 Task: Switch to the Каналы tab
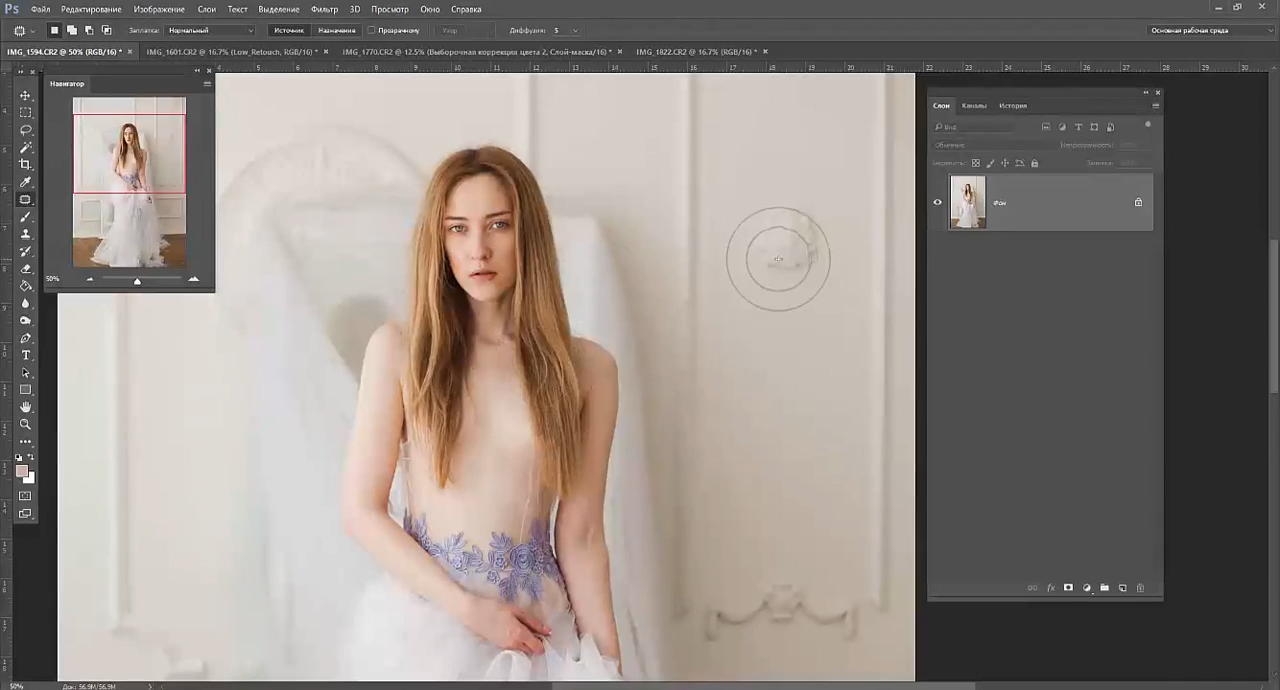coord(974,105)
